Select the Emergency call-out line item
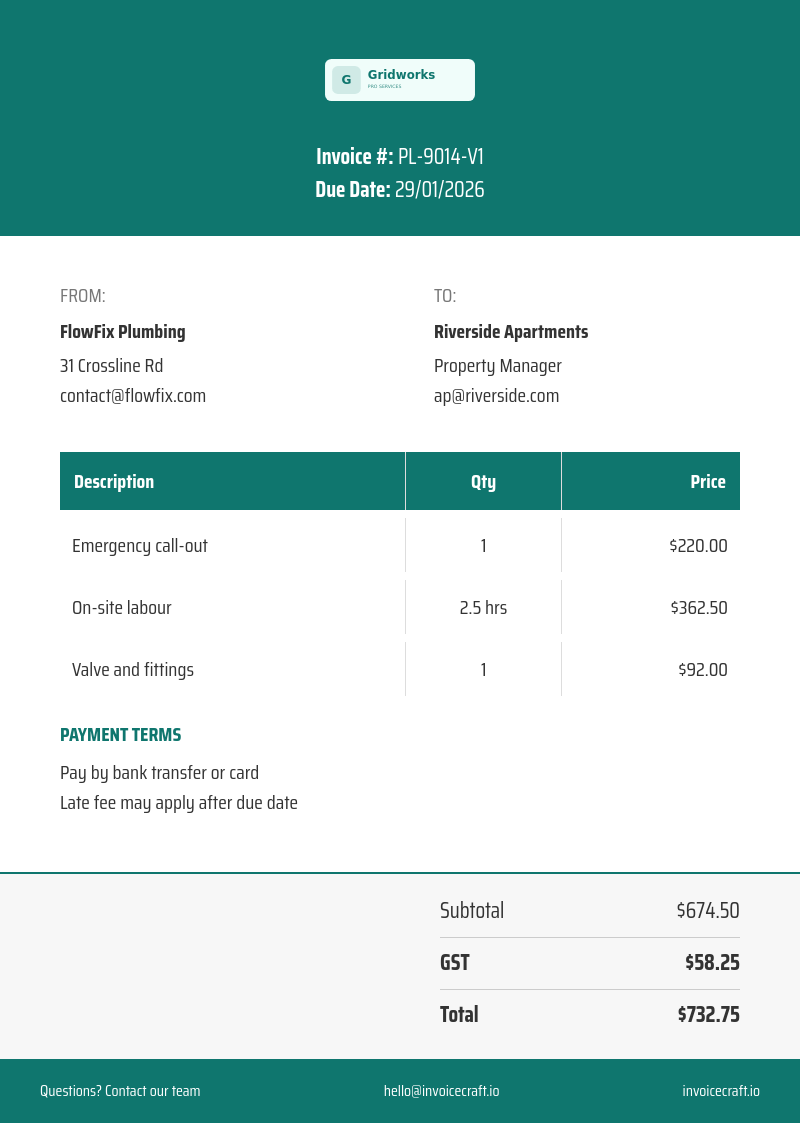 [x=400, y=545]
